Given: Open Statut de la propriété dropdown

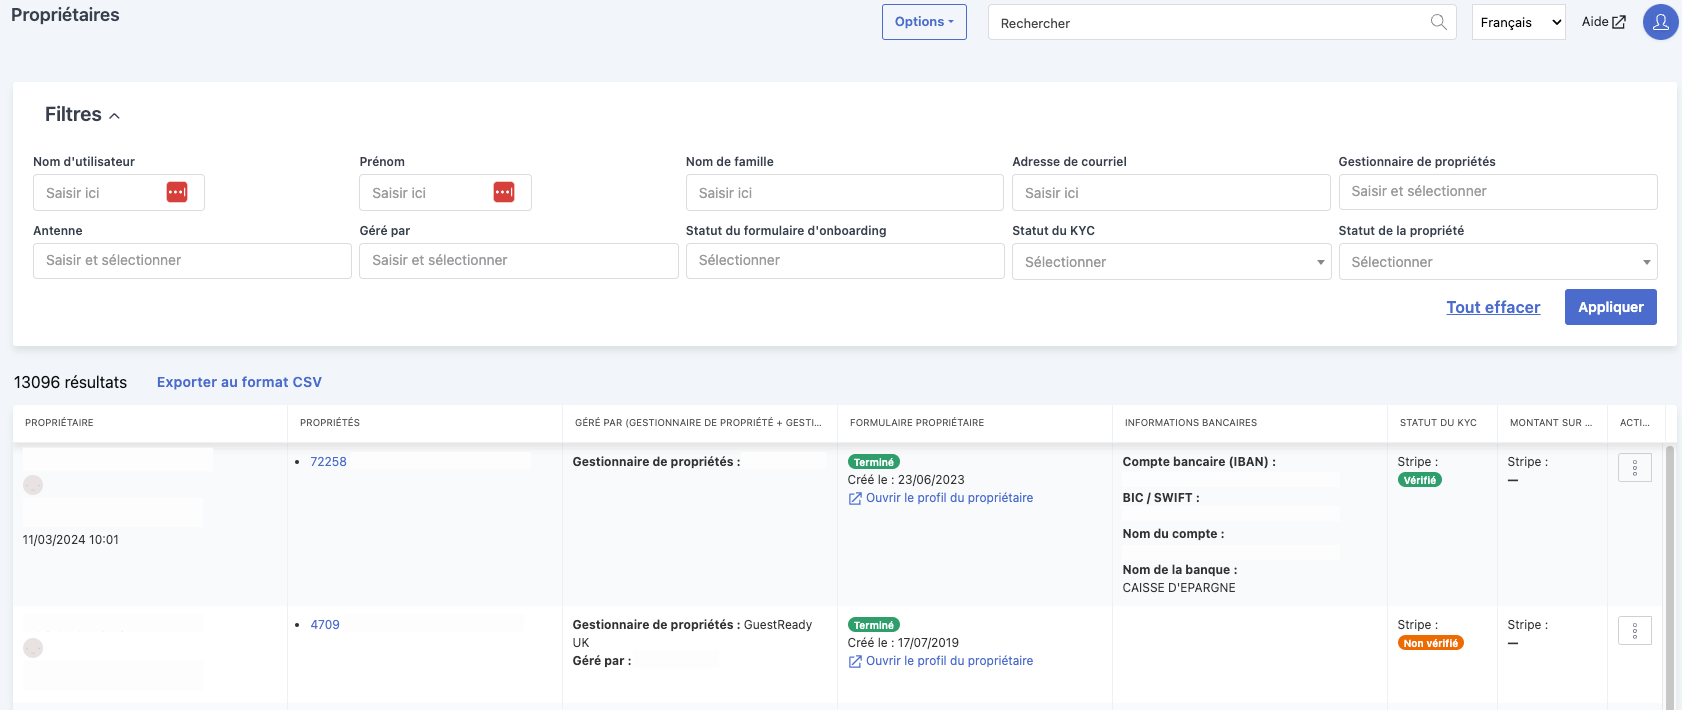Looking at the screenshot, I should click(1498, 262).
